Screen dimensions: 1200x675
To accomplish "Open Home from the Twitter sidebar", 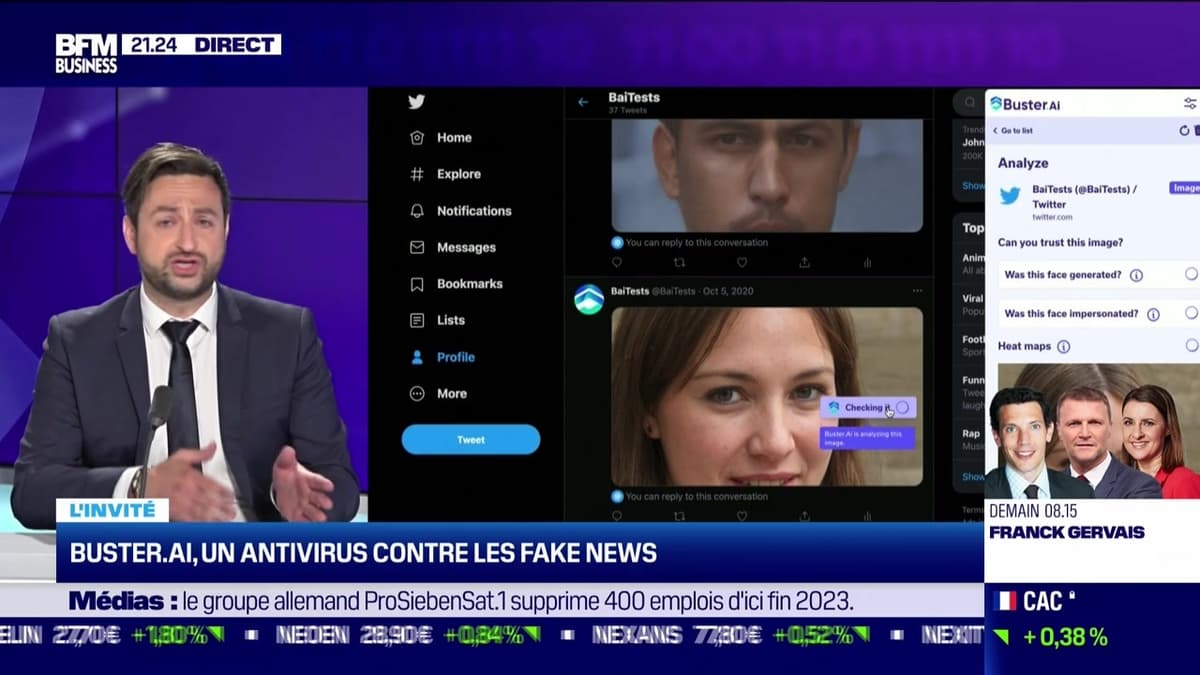I will 441,138.
